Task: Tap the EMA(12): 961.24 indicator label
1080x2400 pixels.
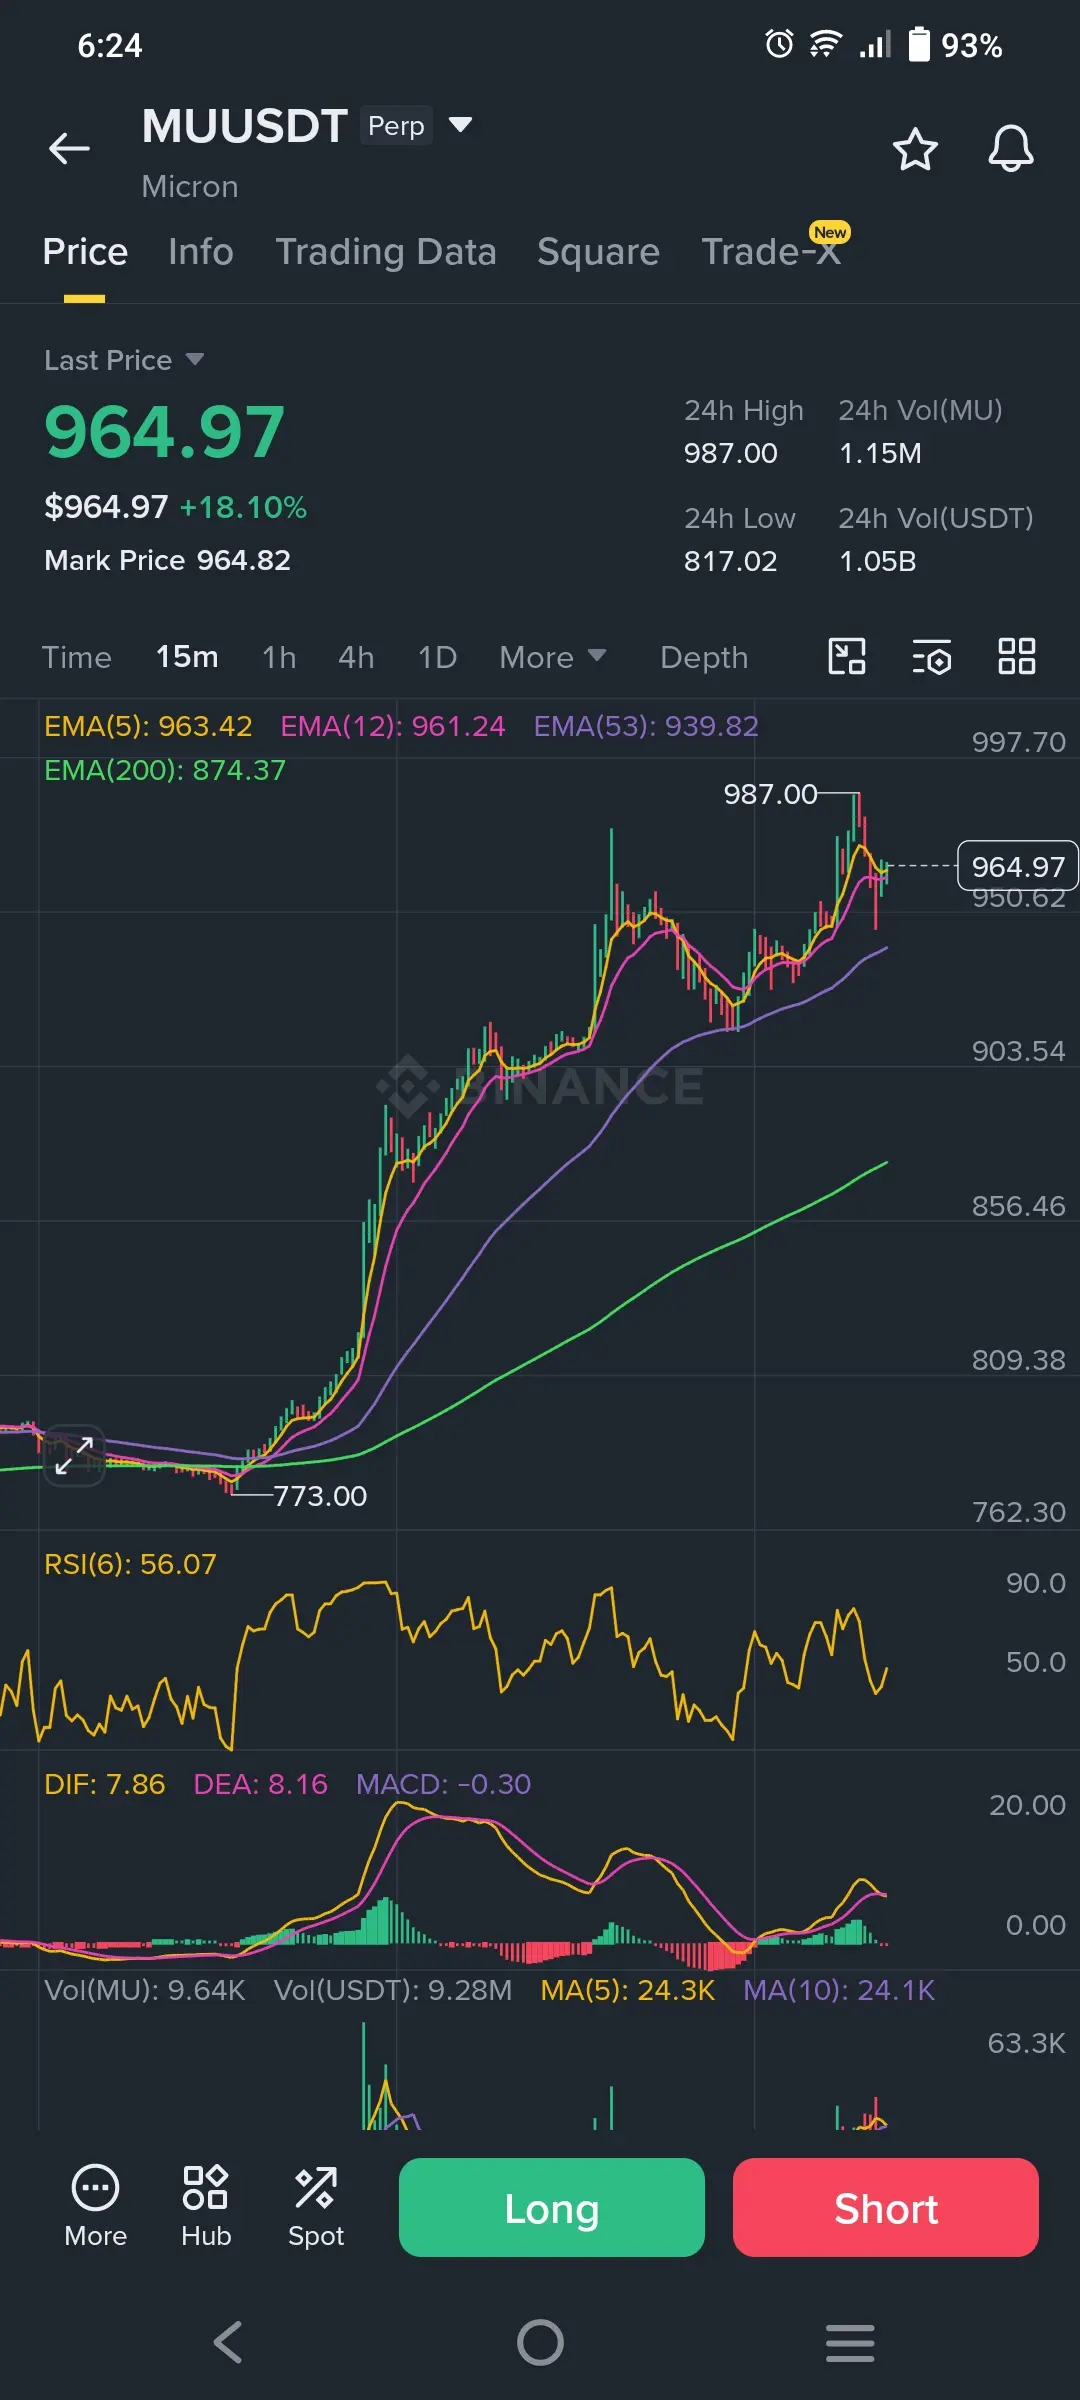Action: point(392,726)
